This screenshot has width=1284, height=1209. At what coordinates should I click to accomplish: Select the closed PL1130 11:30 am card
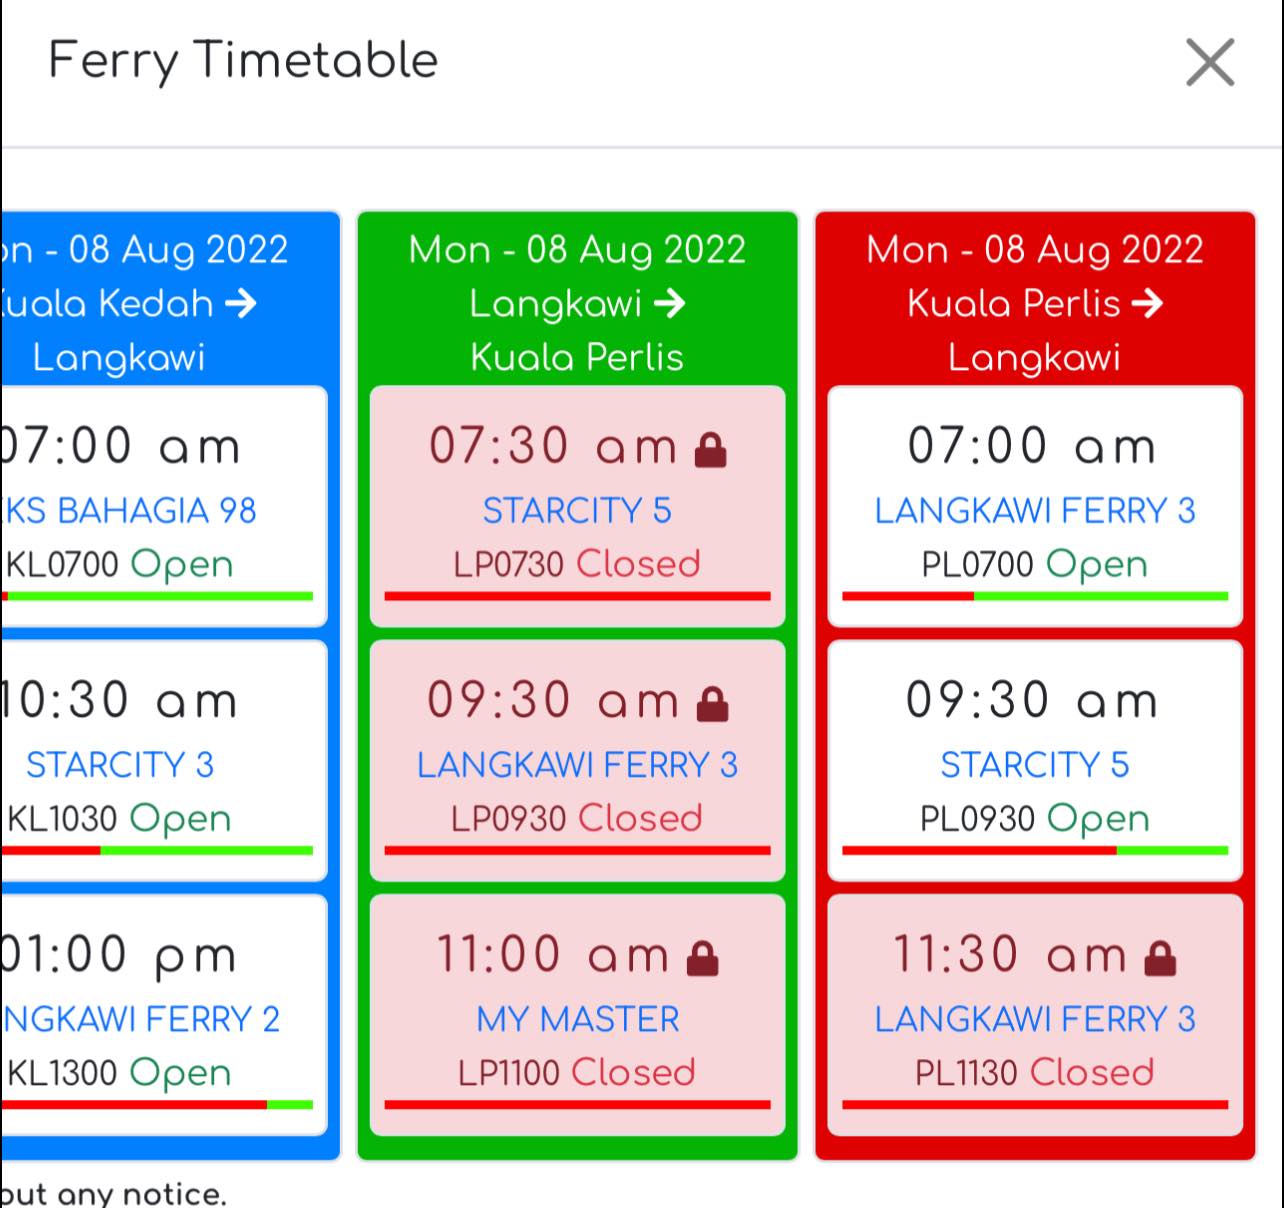(1035, 1015)
